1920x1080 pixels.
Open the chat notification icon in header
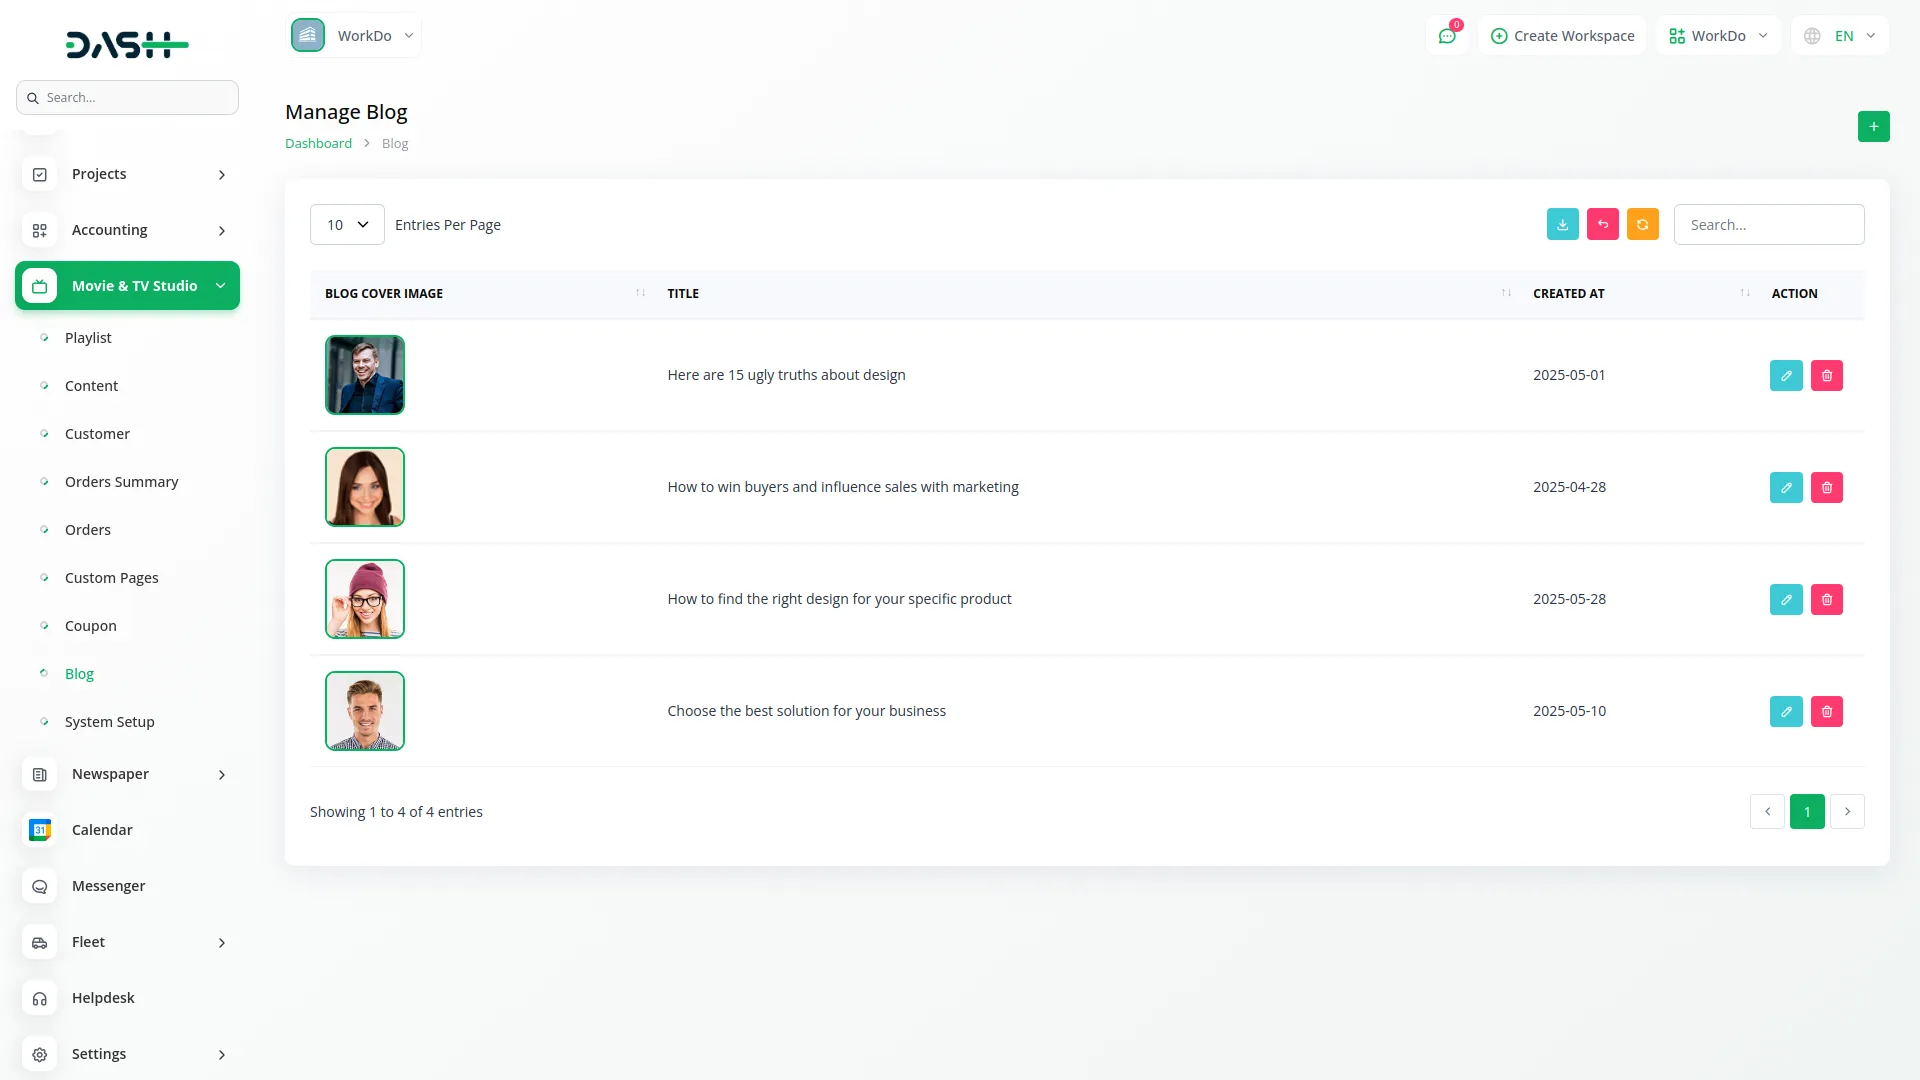tap(1447, 36)
